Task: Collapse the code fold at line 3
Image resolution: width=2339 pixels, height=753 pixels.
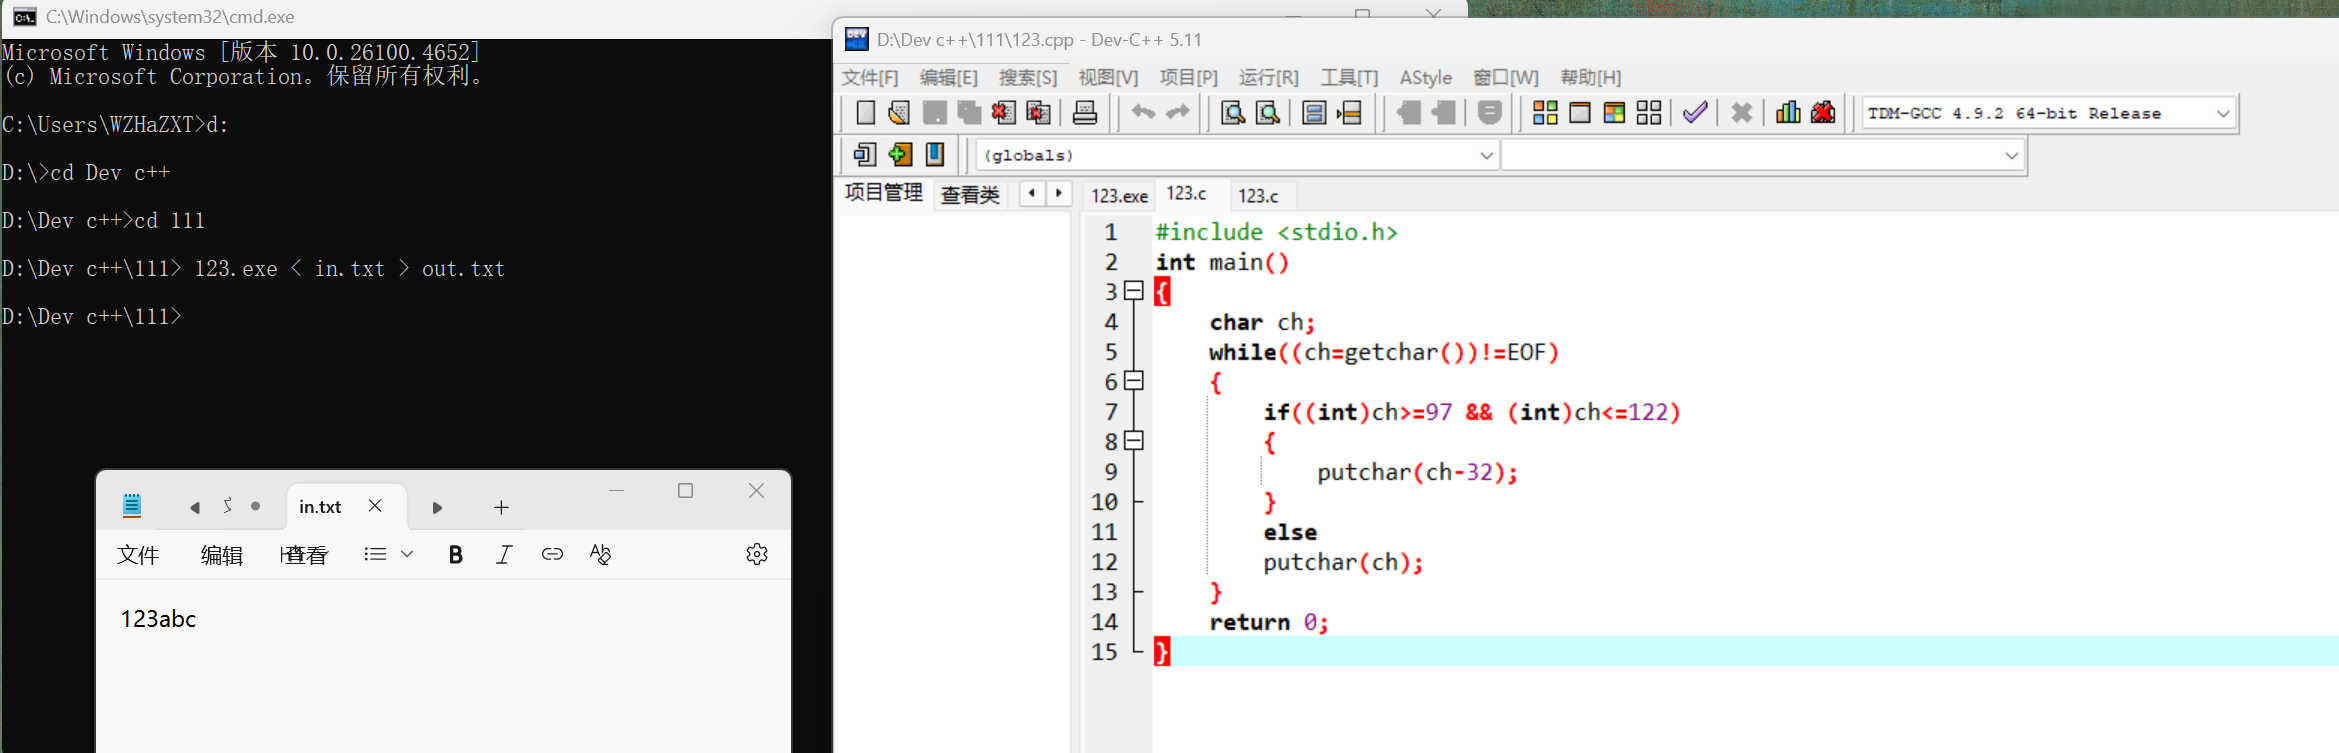Action: (x=1133, y=291)
